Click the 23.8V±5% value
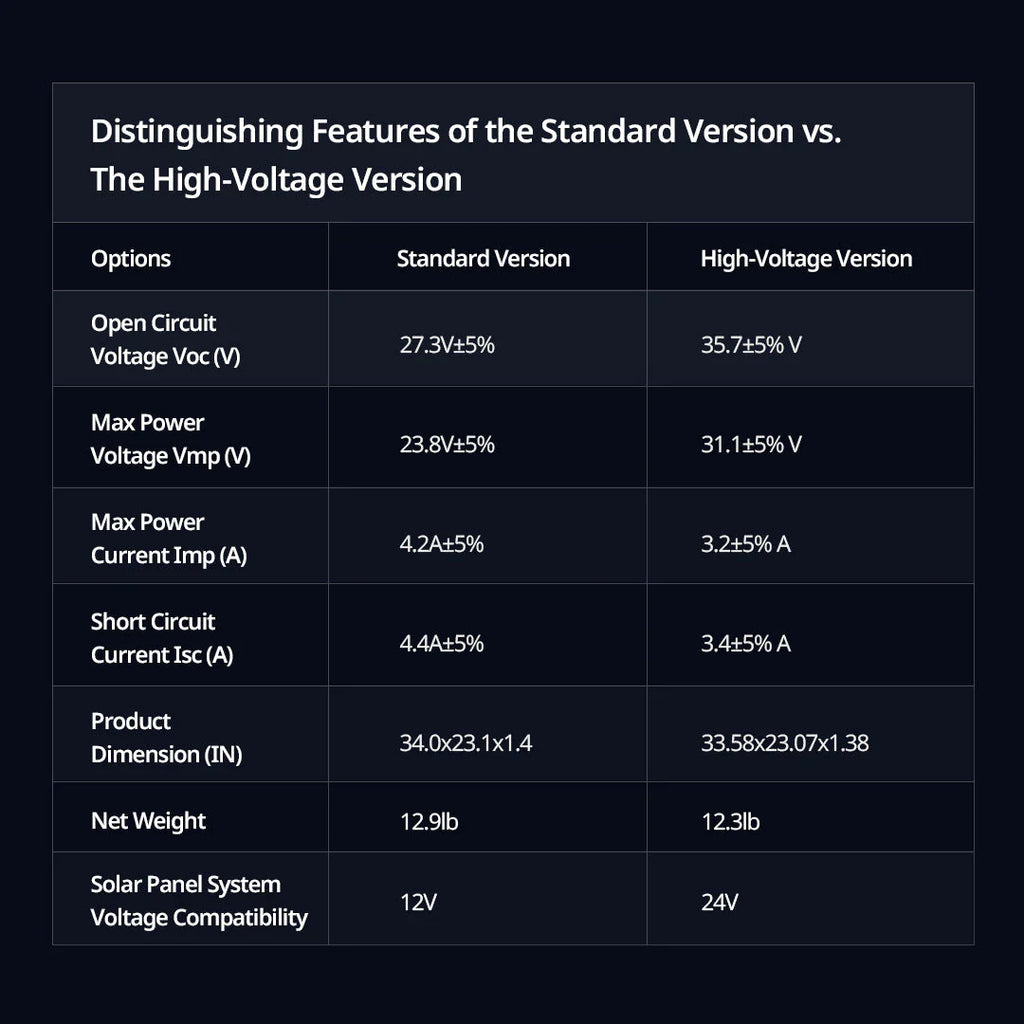The width and height of the screenshot is (1024, 1024). 447,444
